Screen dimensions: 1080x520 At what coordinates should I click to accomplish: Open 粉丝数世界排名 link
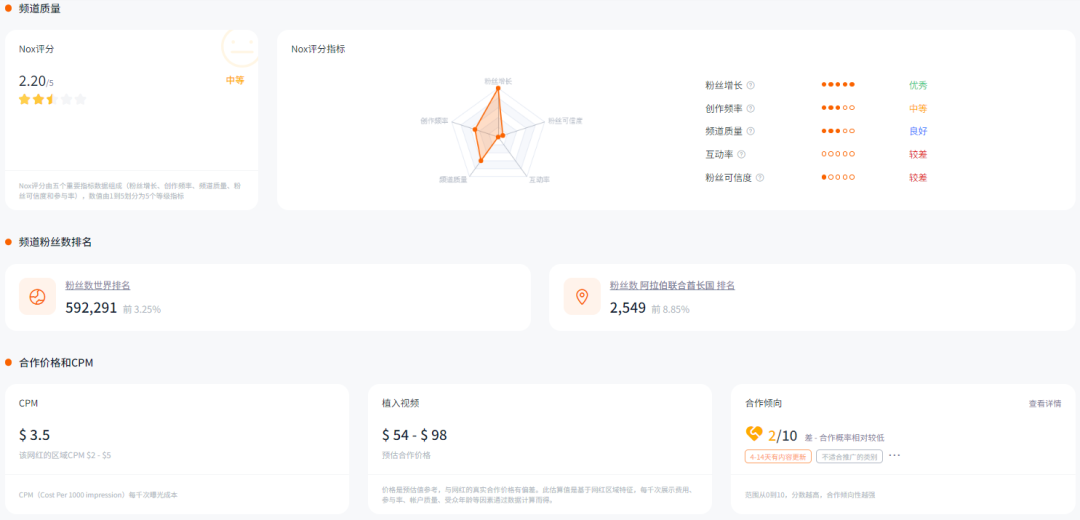coord(98,285)
